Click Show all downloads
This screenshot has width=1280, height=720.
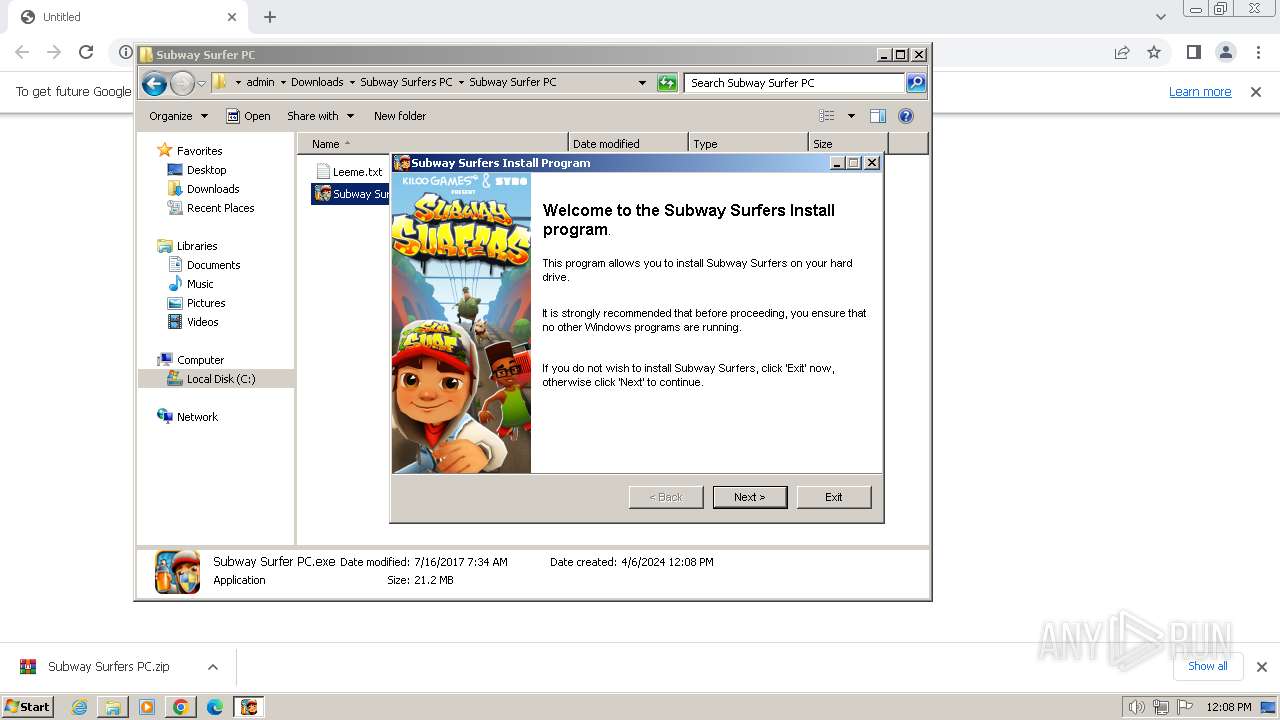[1208, 666]
